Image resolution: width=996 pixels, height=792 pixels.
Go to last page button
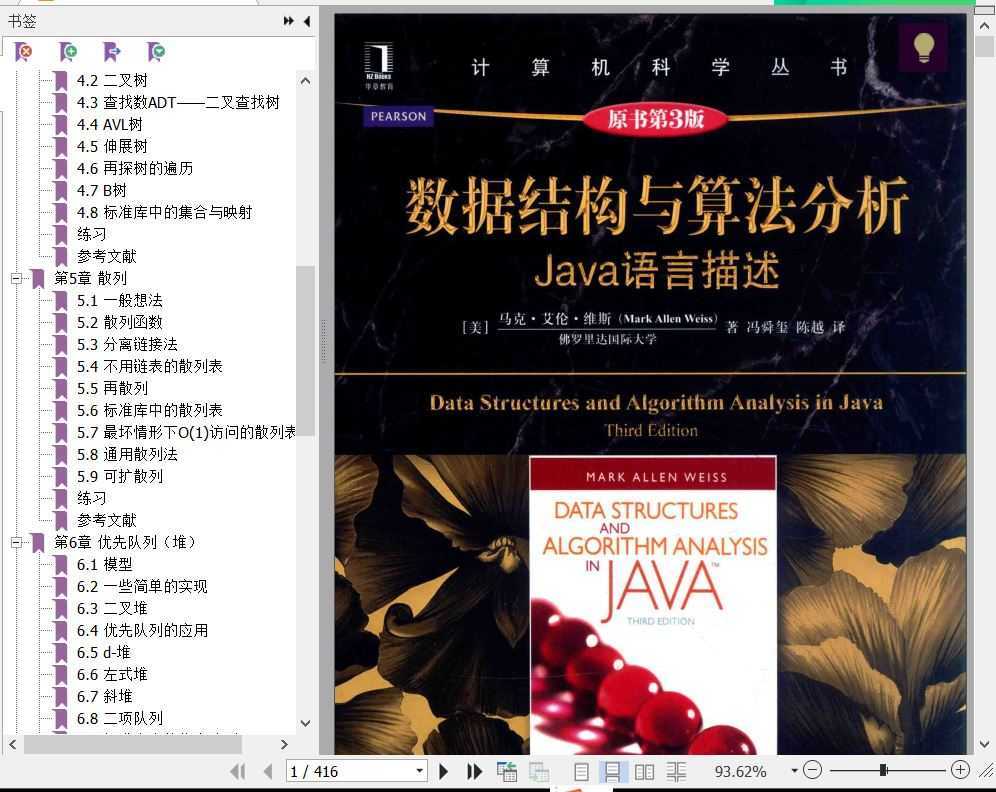(474, 771)
